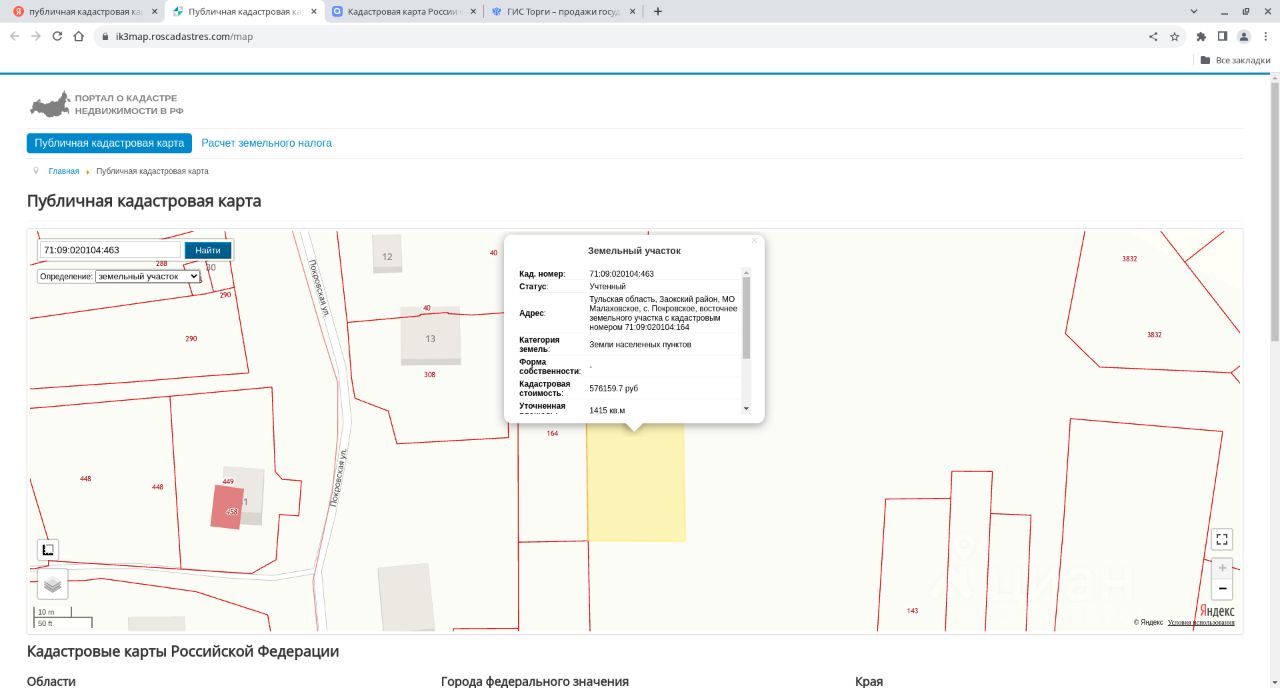Click the share icon in address bar
The height and width of the screenshot is (688, 1280).
point(1153,36)
